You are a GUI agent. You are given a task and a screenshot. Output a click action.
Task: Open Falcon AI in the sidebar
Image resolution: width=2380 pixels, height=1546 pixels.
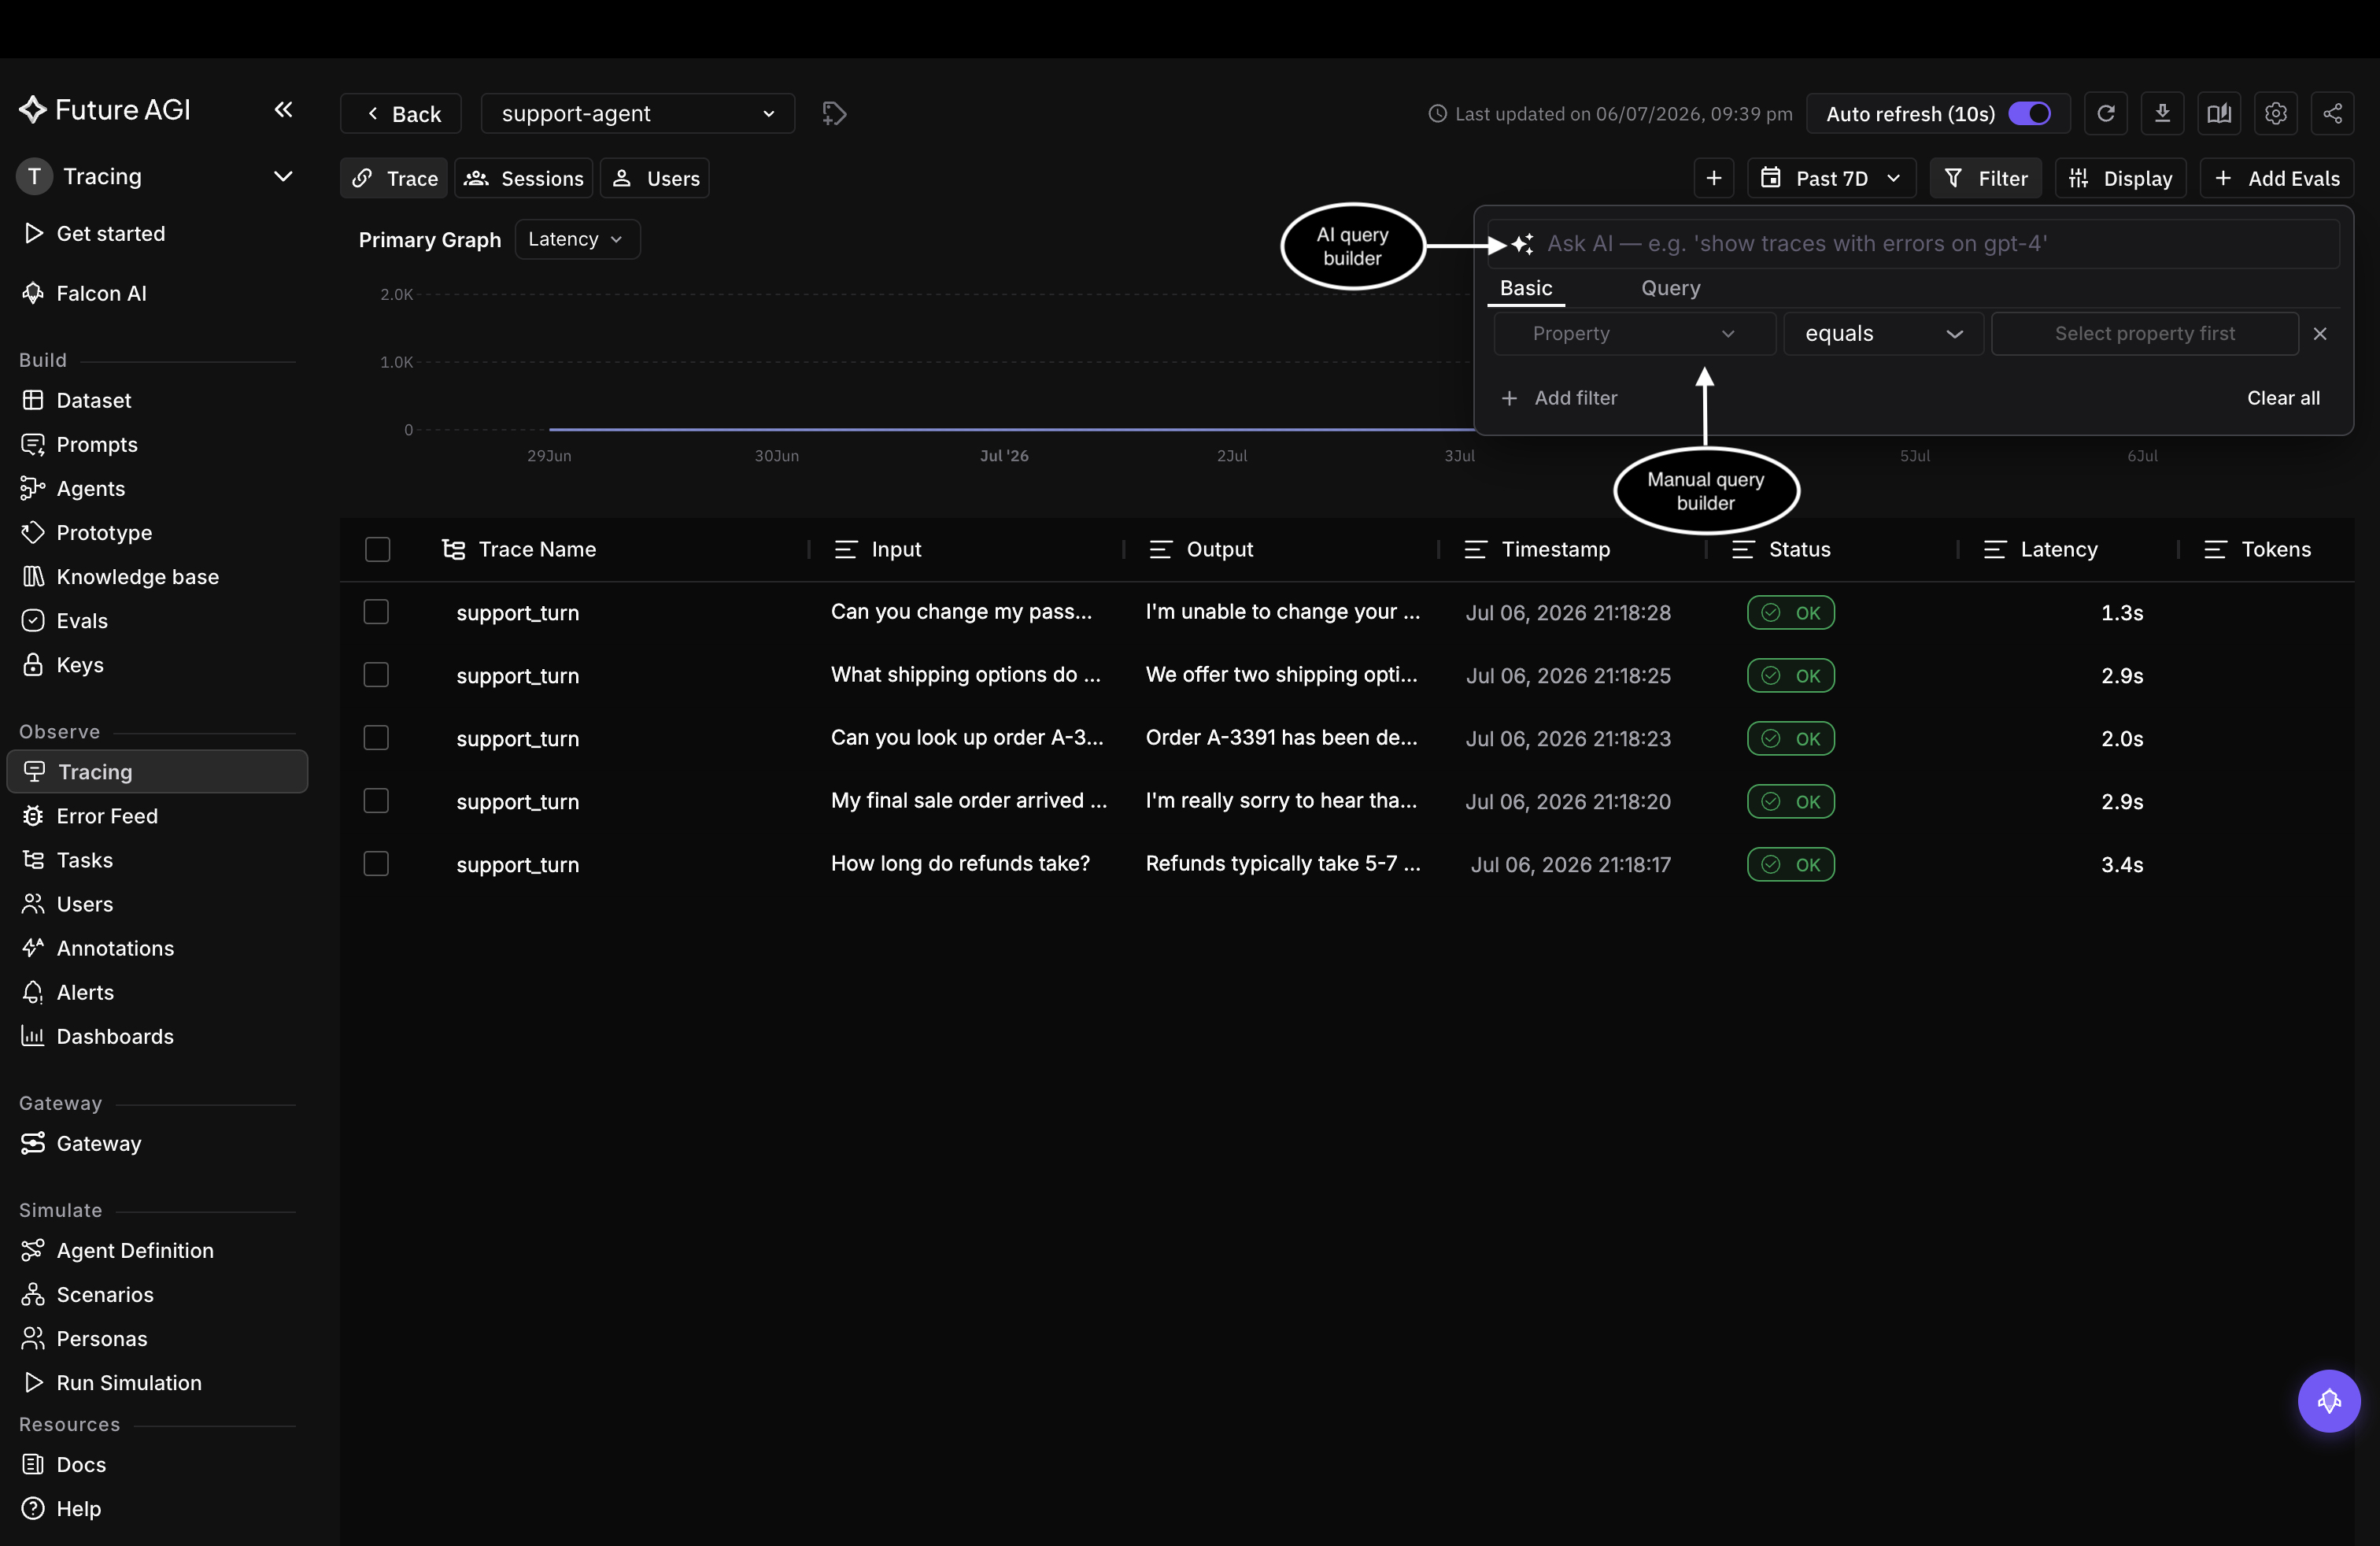click(x=100, y=294)
